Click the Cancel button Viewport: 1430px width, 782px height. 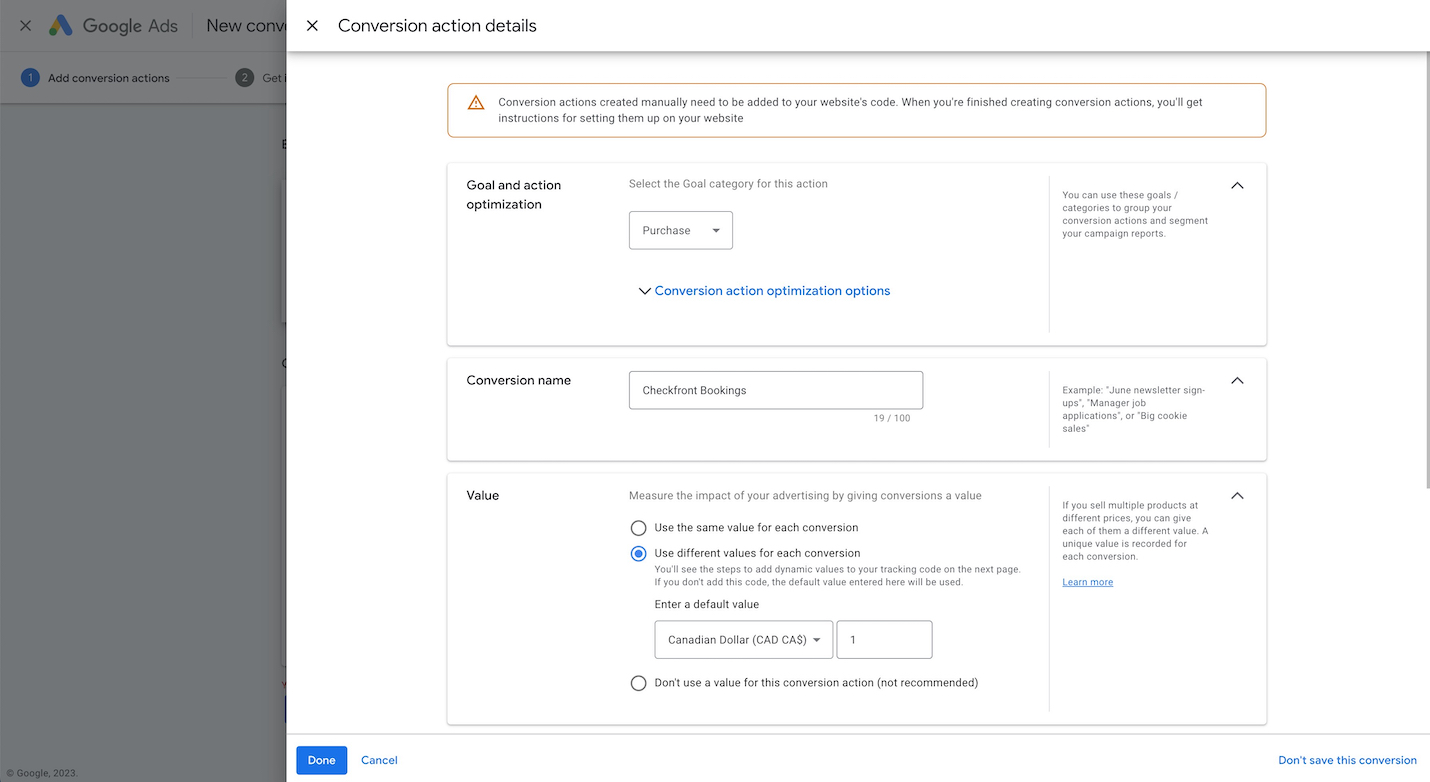coord(379,760)
